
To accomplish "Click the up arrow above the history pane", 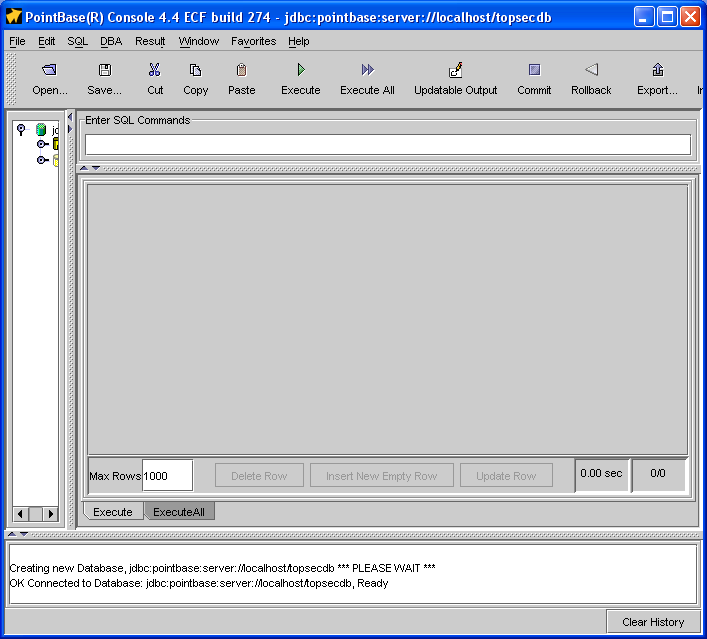I will (x=12, y=534).
